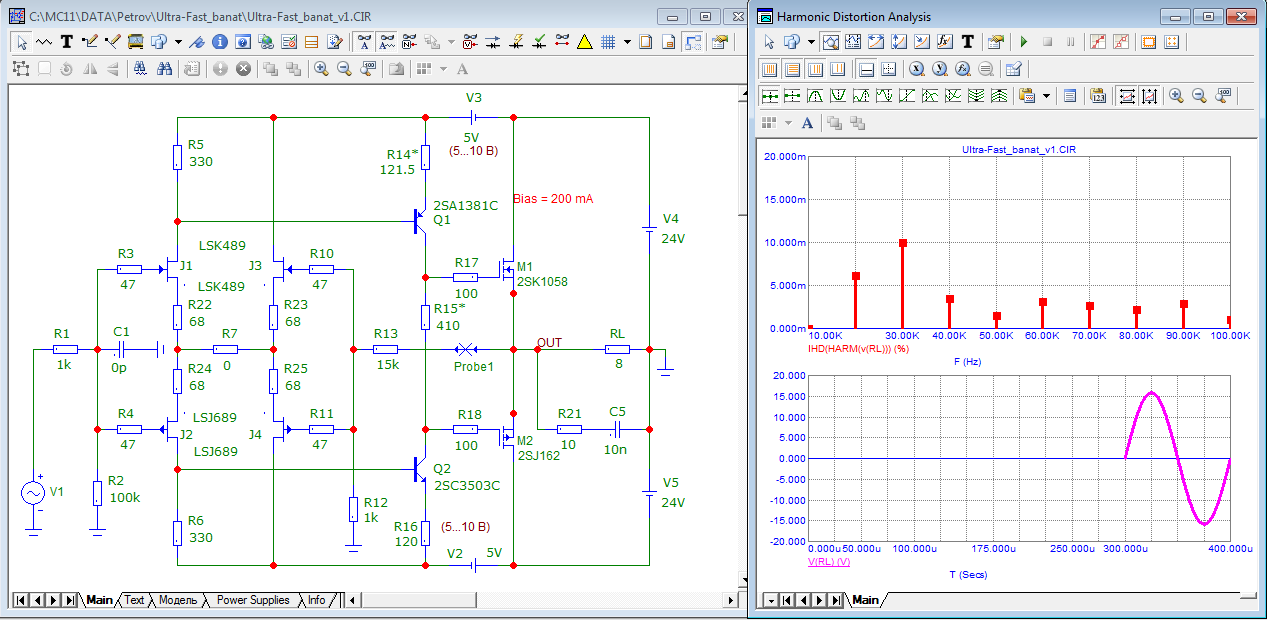
Task: Zoom in on the schematic with the magnifier plus
Action: (x=321, y=69)
